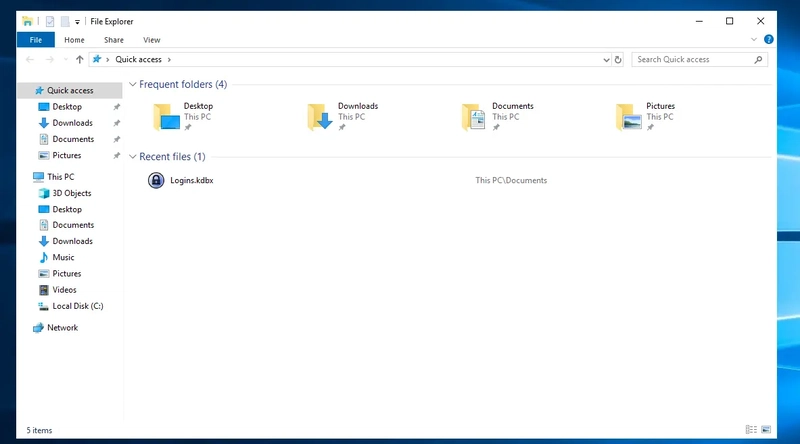Open Local Disk (C:) in sidebar
Viewport: 800px width, 444px height.
78,306
